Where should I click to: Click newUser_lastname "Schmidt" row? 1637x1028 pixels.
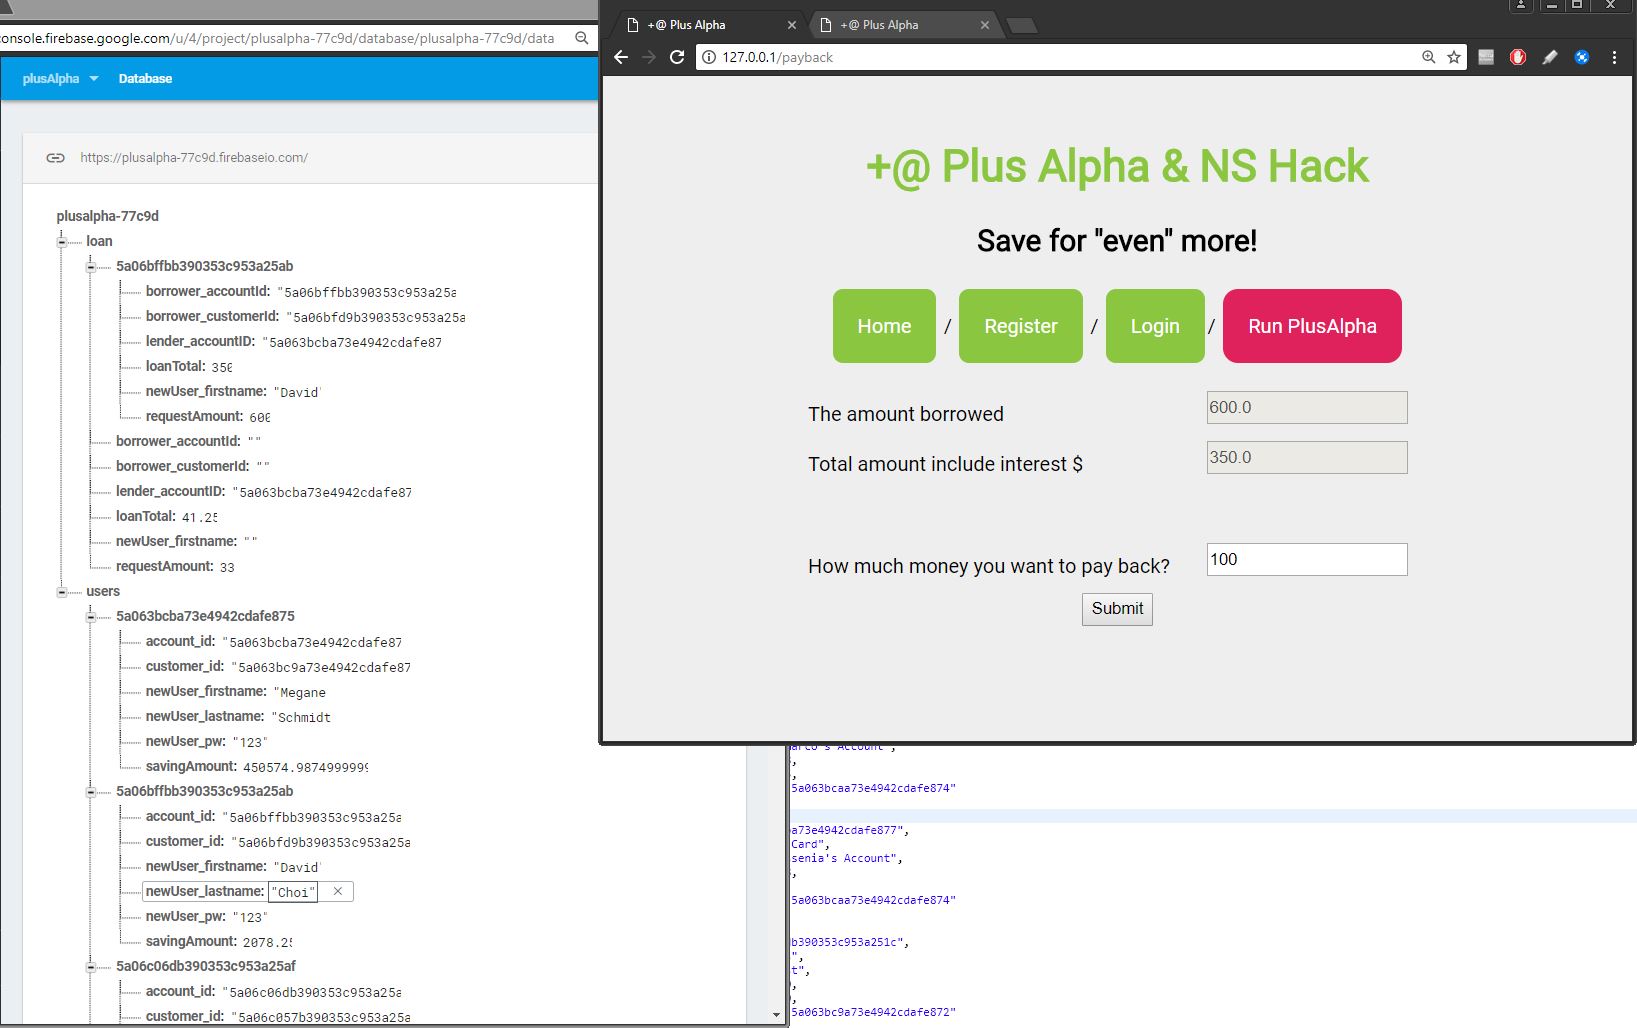(238, 717)
